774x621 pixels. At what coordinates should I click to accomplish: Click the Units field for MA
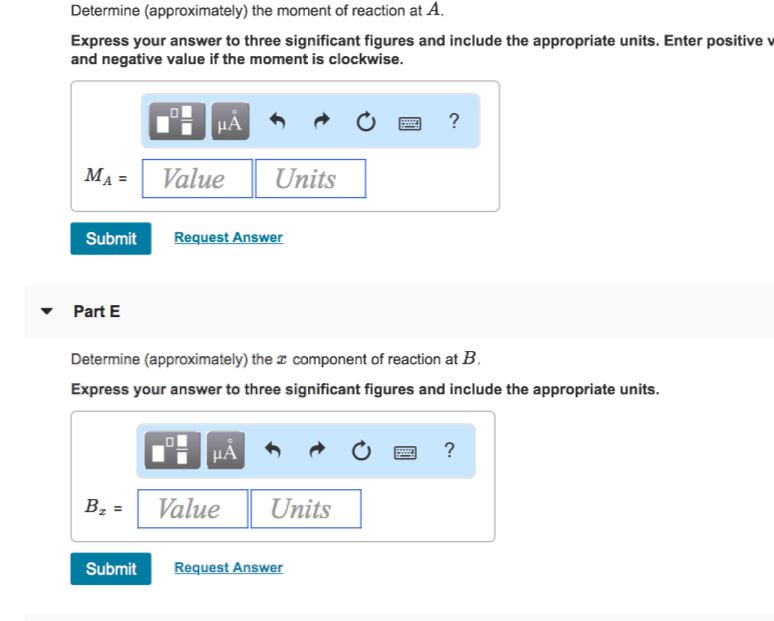click(310, 179)
